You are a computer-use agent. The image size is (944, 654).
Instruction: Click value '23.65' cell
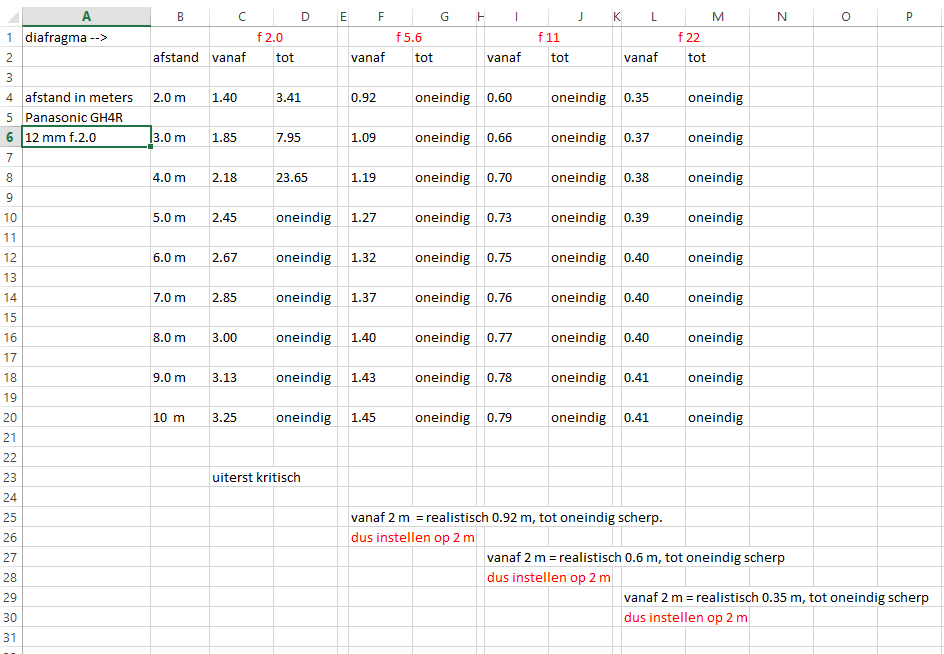point(305,178)
